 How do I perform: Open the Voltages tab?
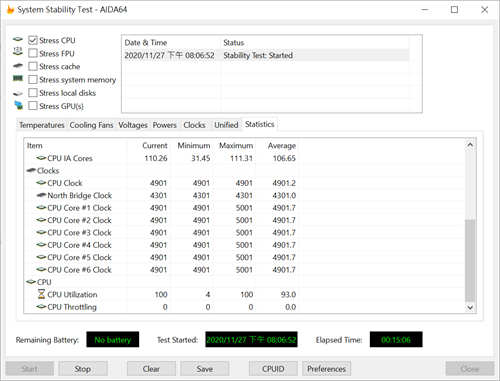pos(133,125)
